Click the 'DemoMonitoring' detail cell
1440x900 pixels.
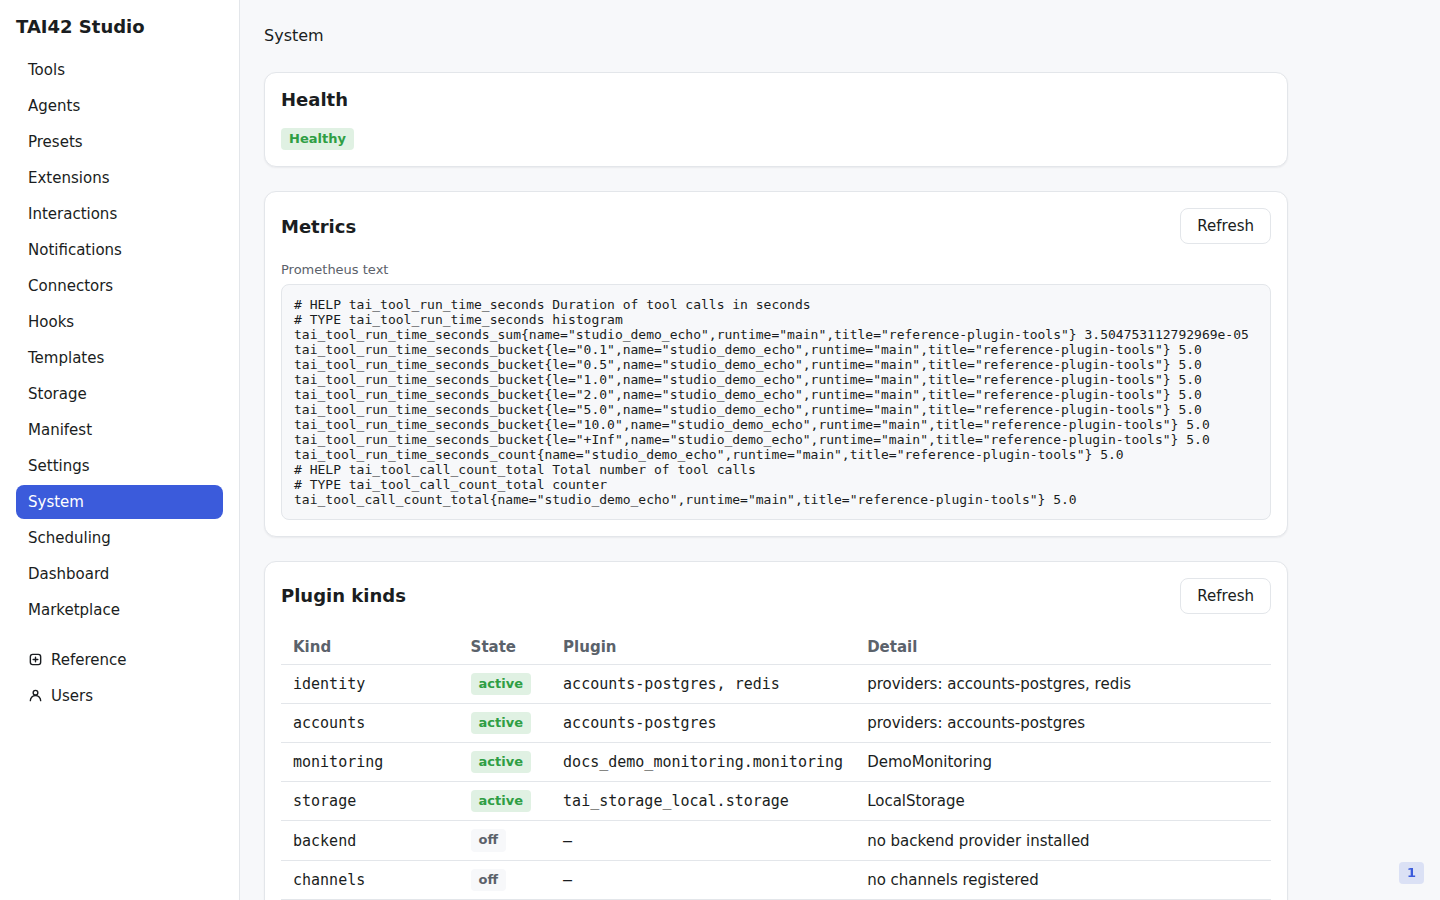pos(929,762)
